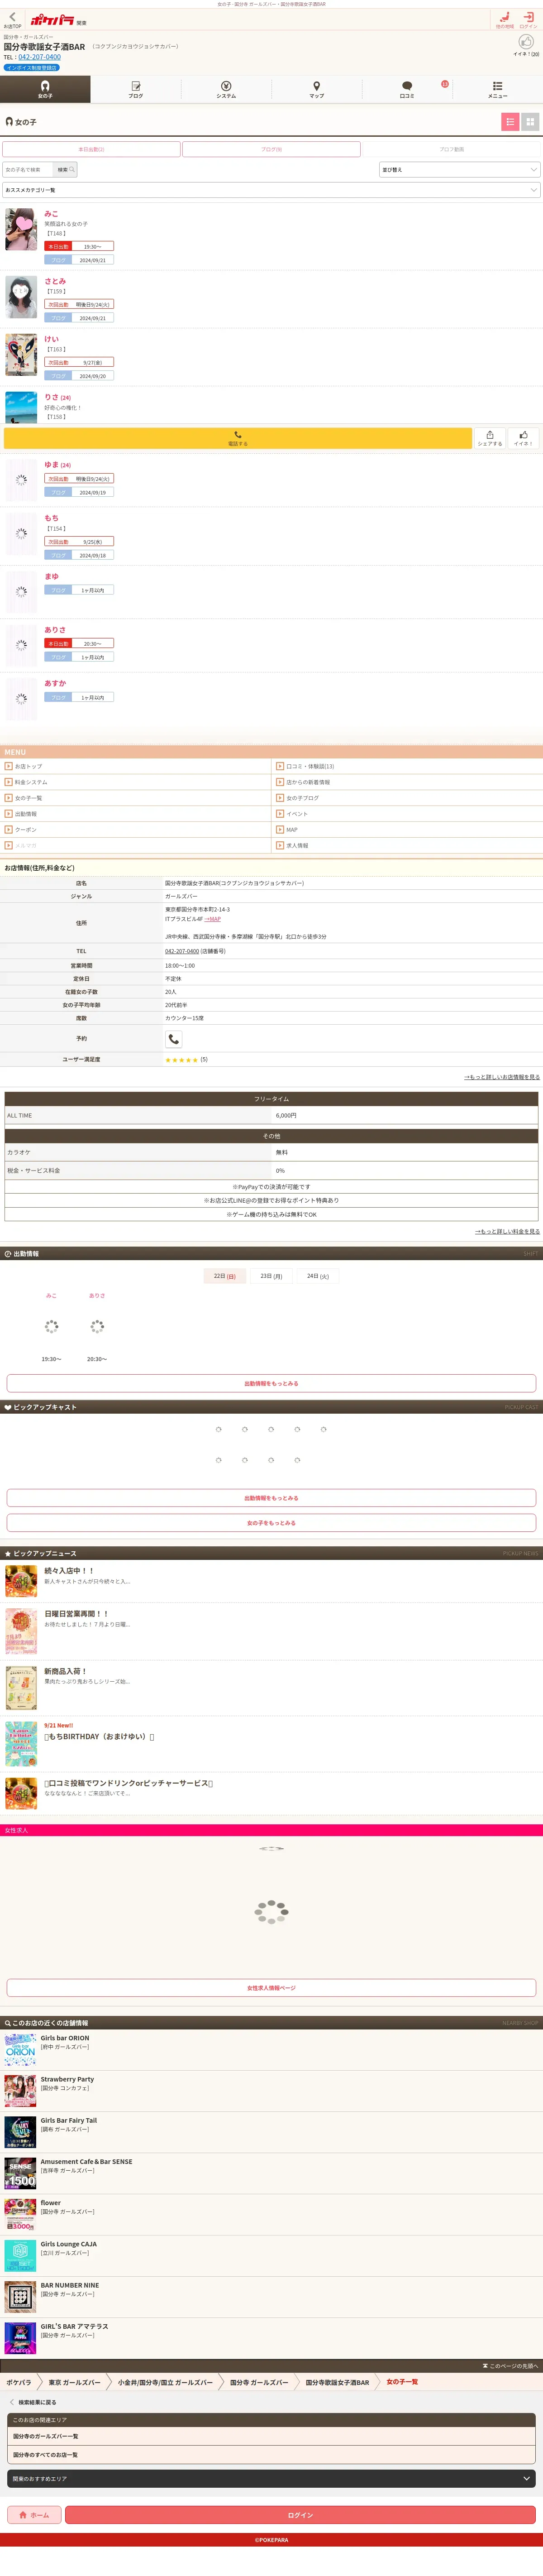Click the 検索 search button
This screenshot has width=543, height=2576.
(65, 170)
